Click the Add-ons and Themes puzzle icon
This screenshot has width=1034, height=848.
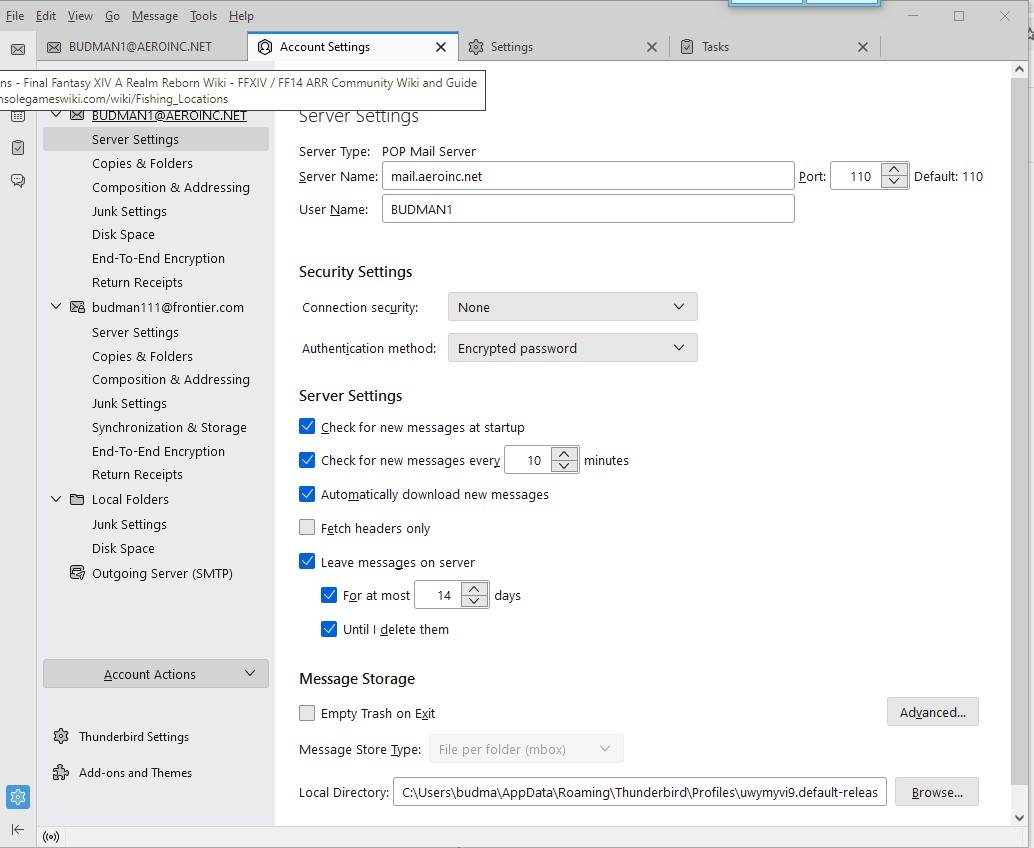coord(61,773)
